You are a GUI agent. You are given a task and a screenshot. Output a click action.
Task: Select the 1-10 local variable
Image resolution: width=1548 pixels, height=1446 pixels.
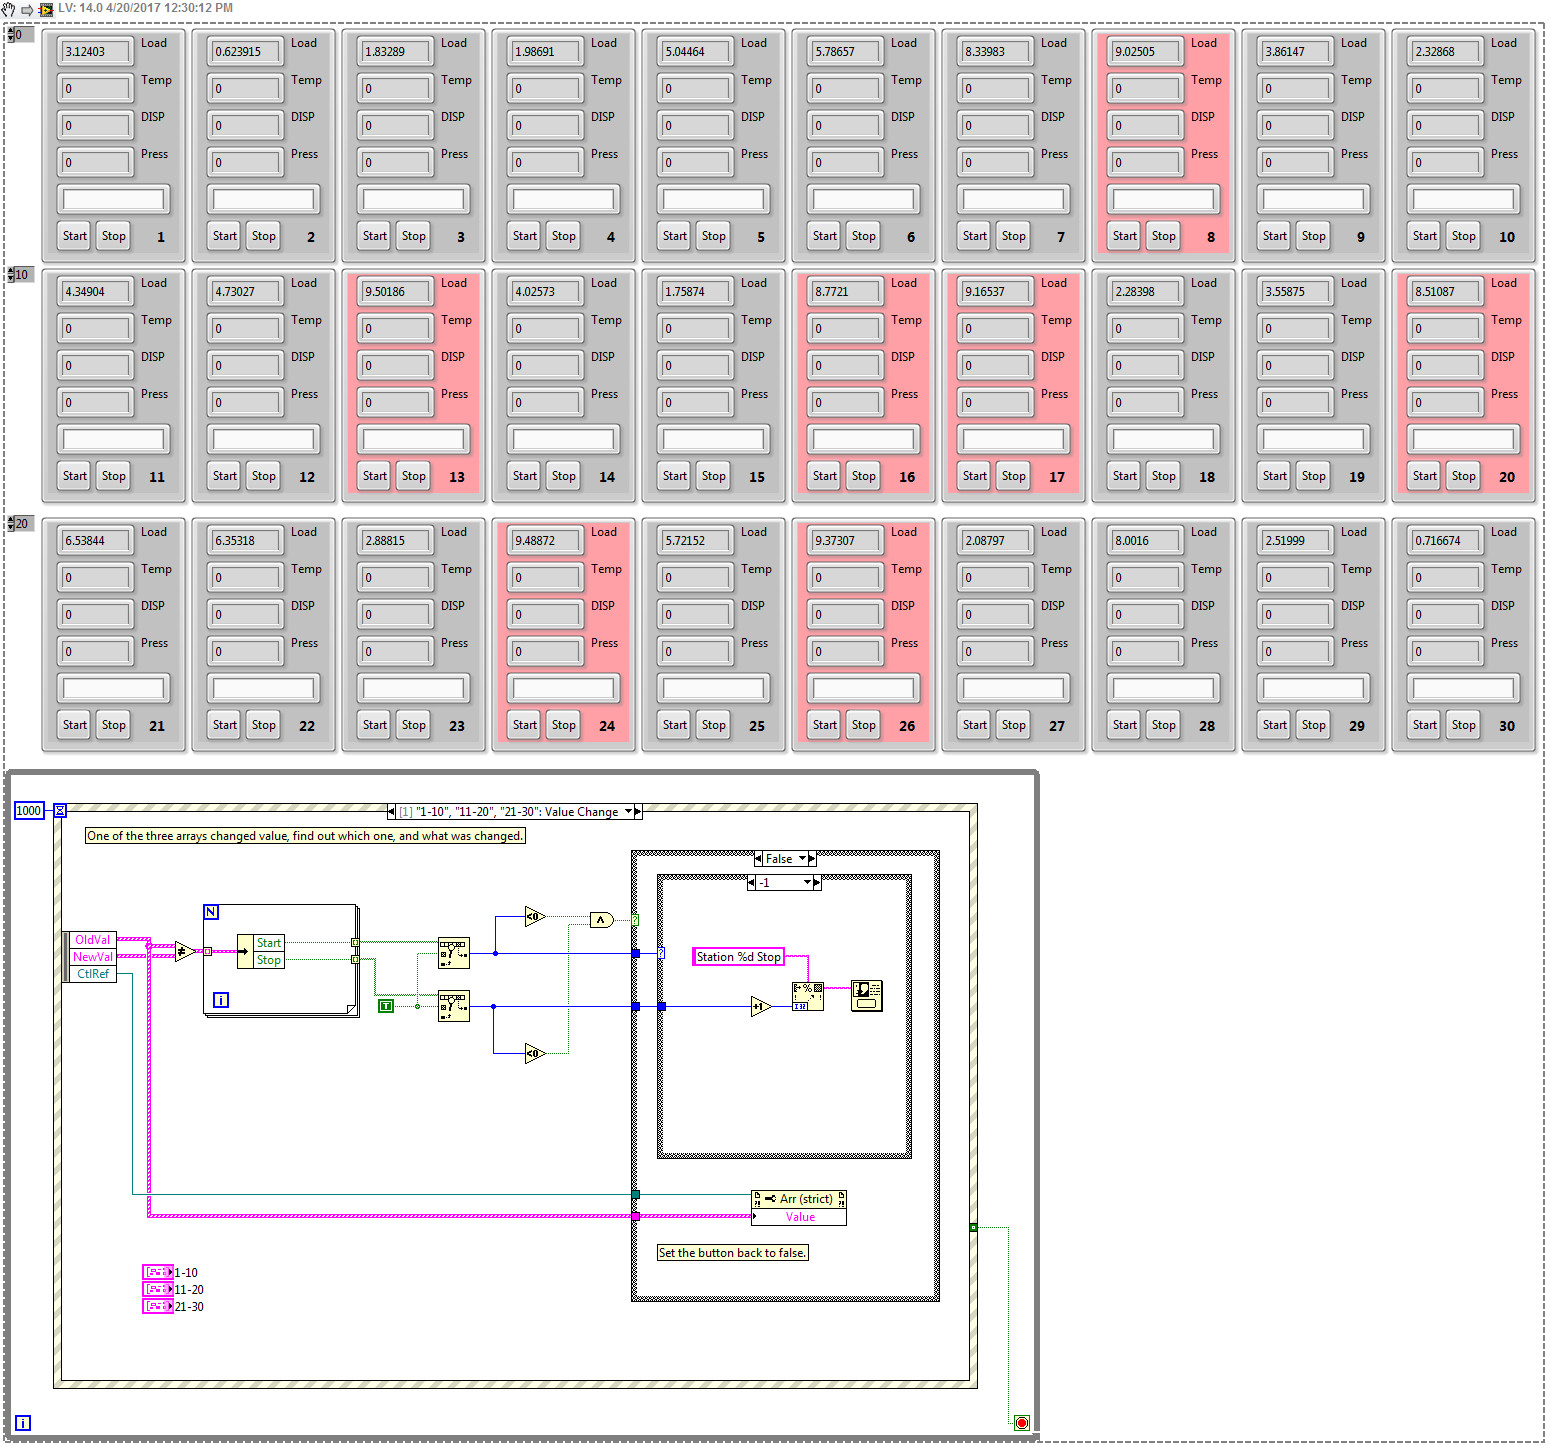158,1272
